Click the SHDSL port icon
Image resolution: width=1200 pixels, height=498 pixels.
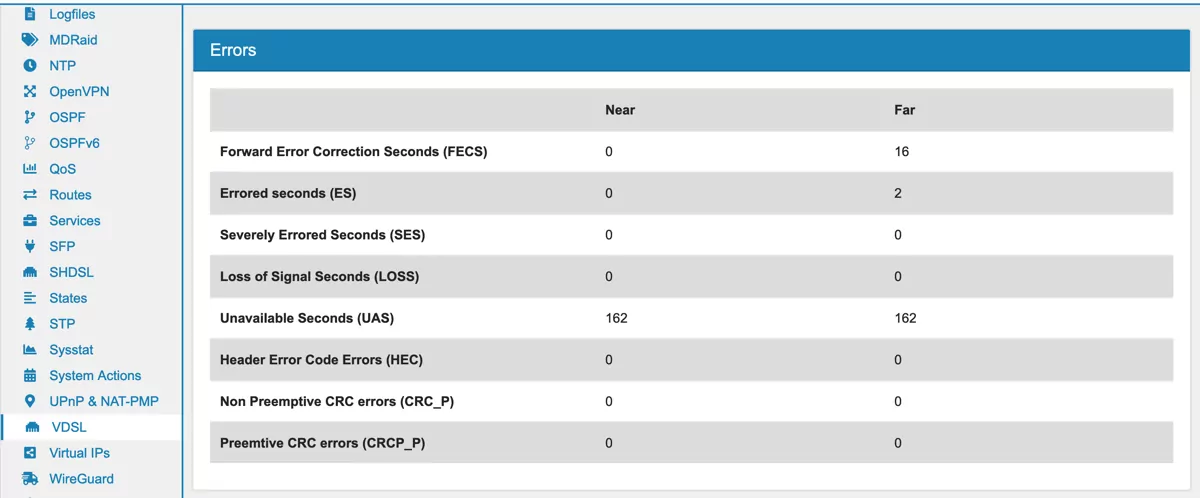click(30, 272)
